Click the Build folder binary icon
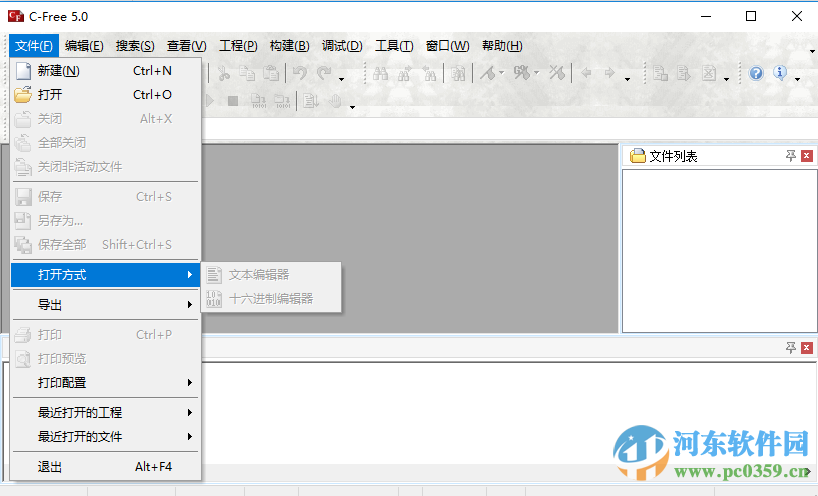 click(282, 101)
